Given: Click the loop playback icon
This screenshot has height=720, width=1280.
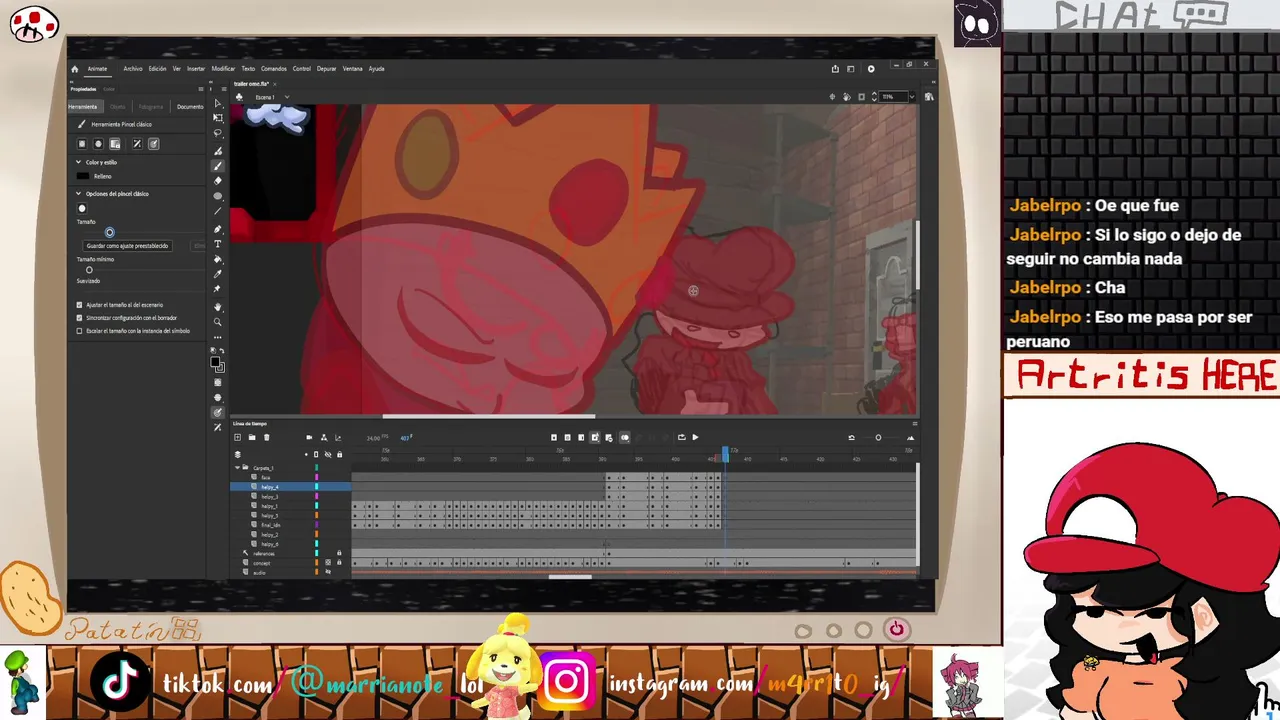Looking at the screenshot, I should click(x=681, y=437).
